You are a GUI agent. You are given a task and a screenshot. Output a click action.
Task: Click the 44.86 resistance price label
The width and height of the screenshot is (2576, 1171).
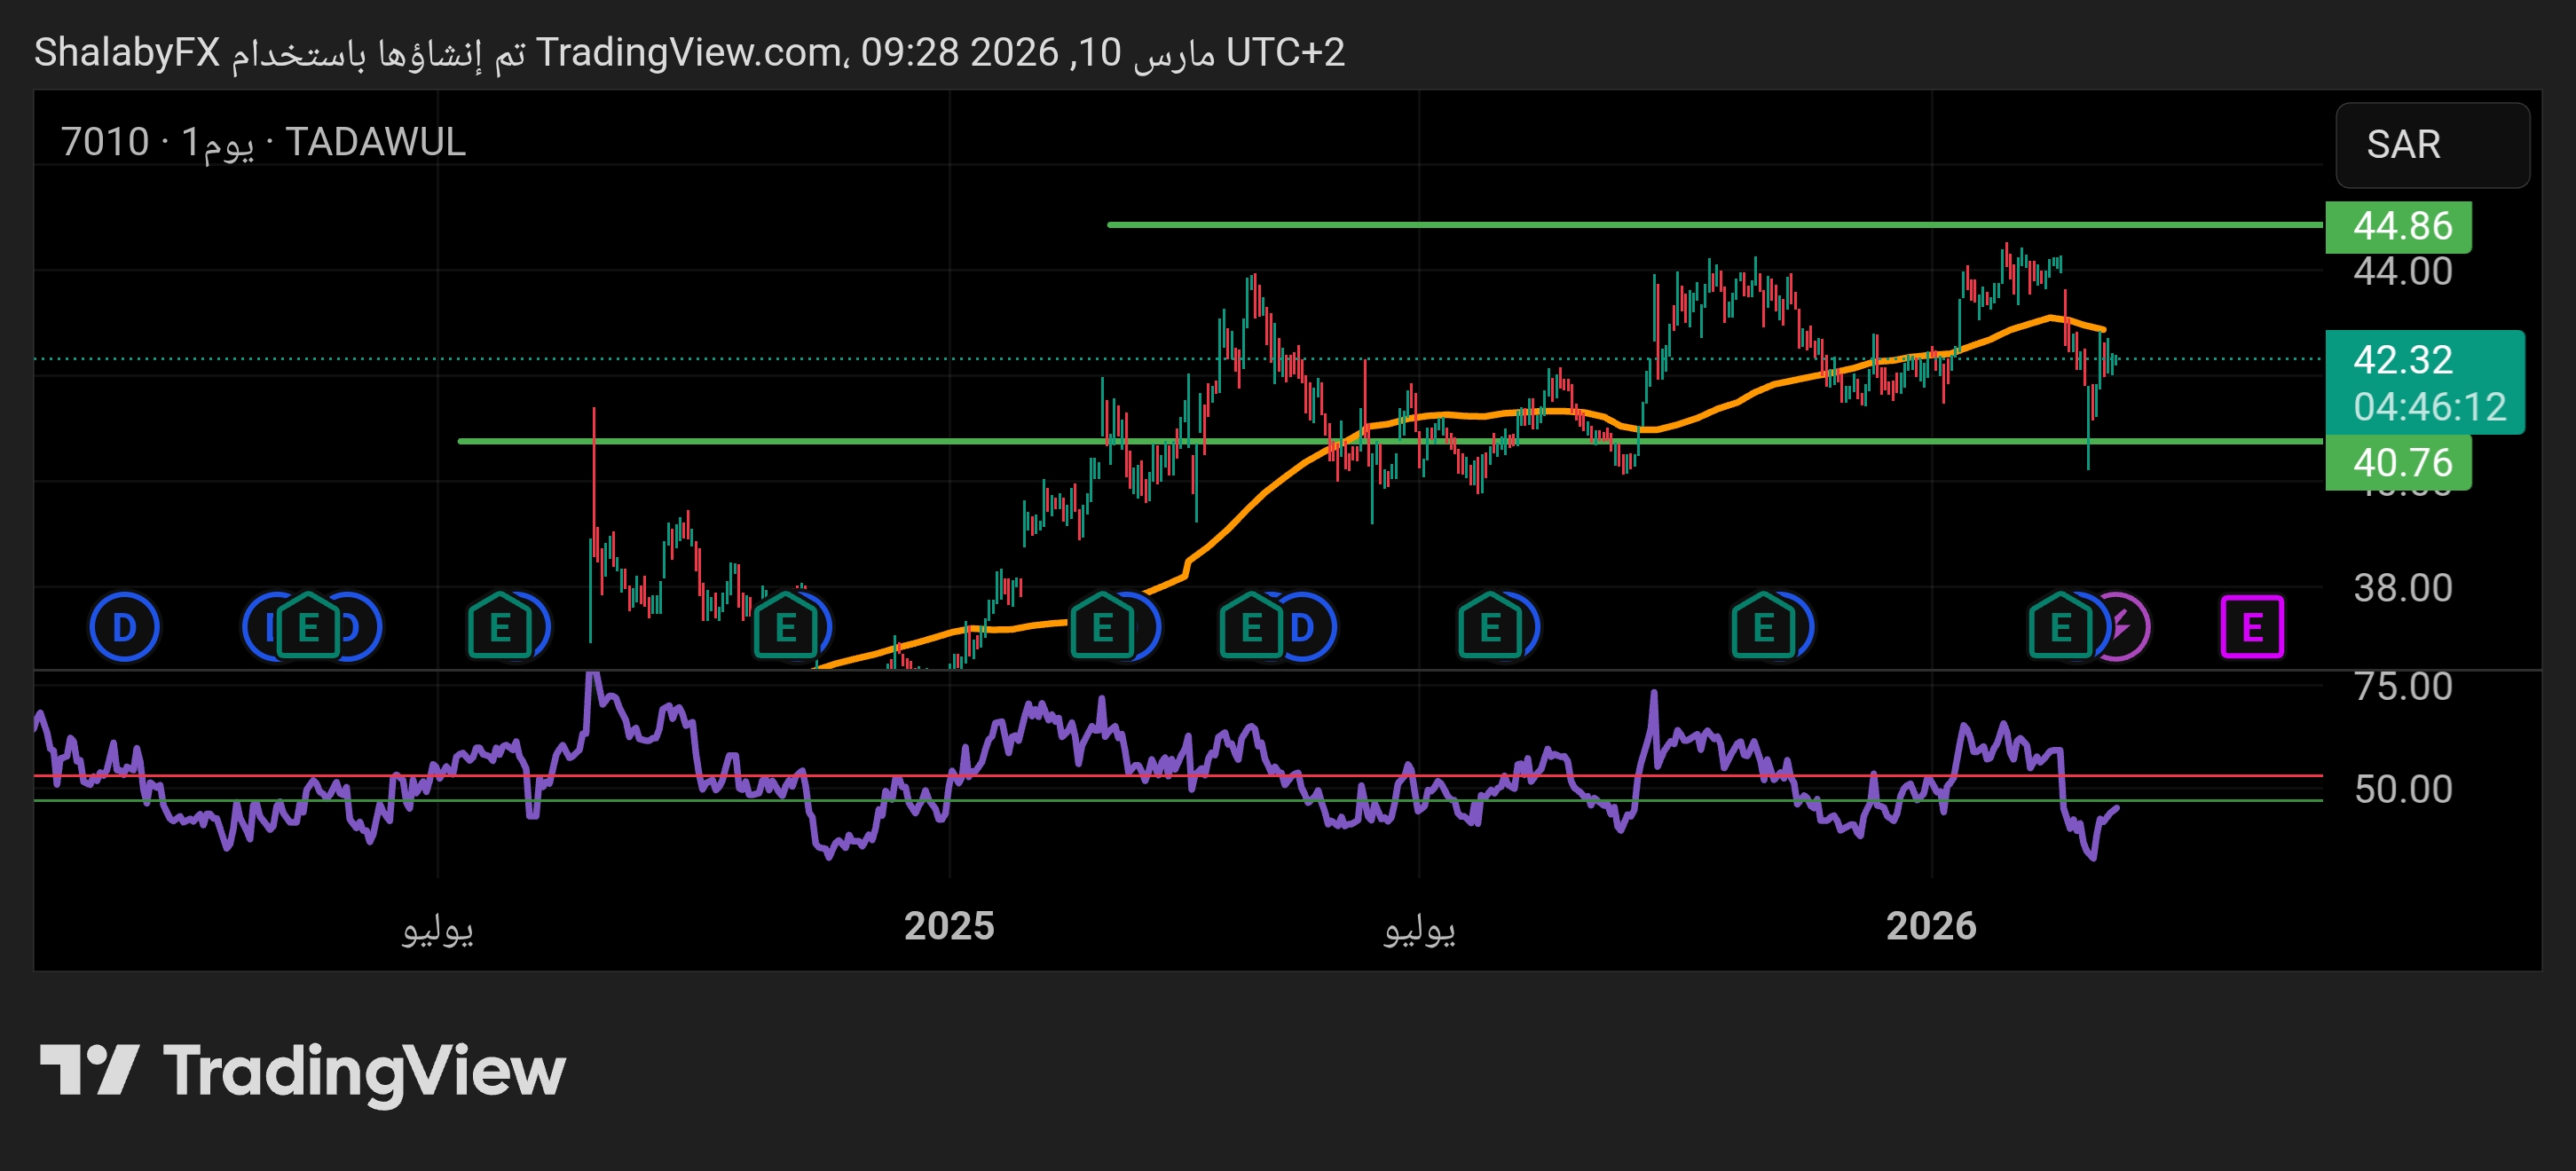coord(2398,226)
